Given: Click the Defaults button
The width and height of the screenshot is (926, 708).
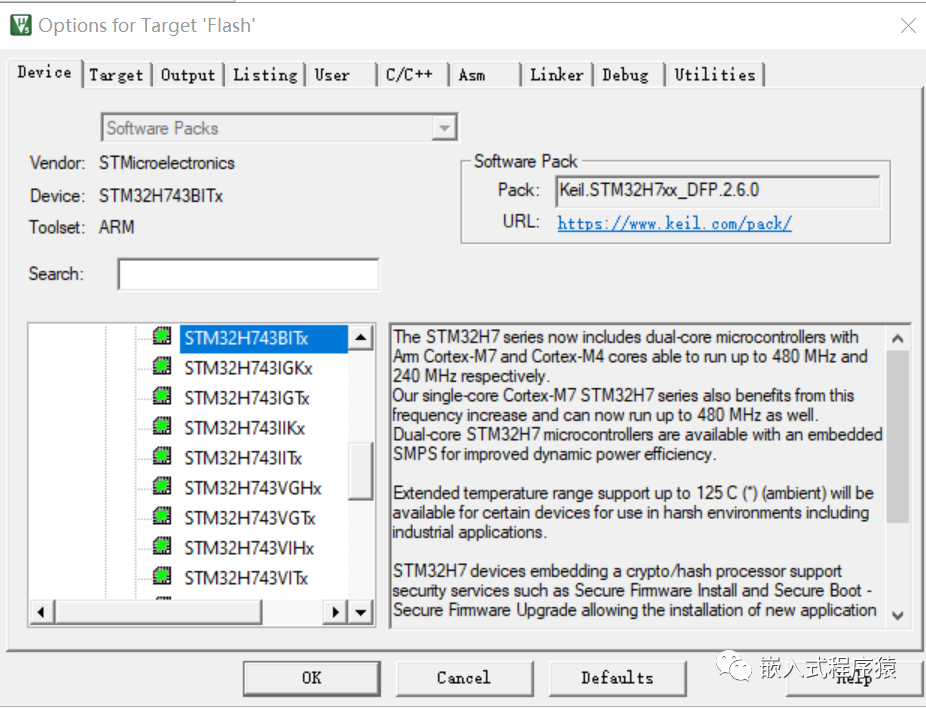Looking at the screenshot, I should click(617, 678).
